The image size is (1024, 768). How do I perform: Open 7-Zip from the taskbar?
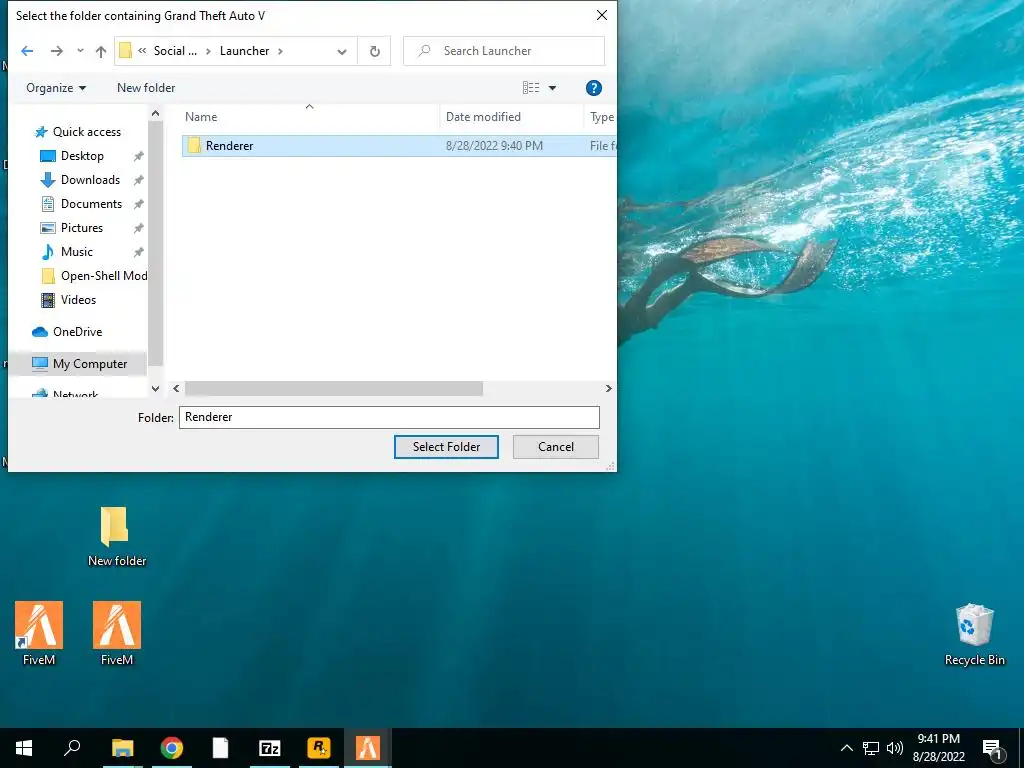(270, 748)
